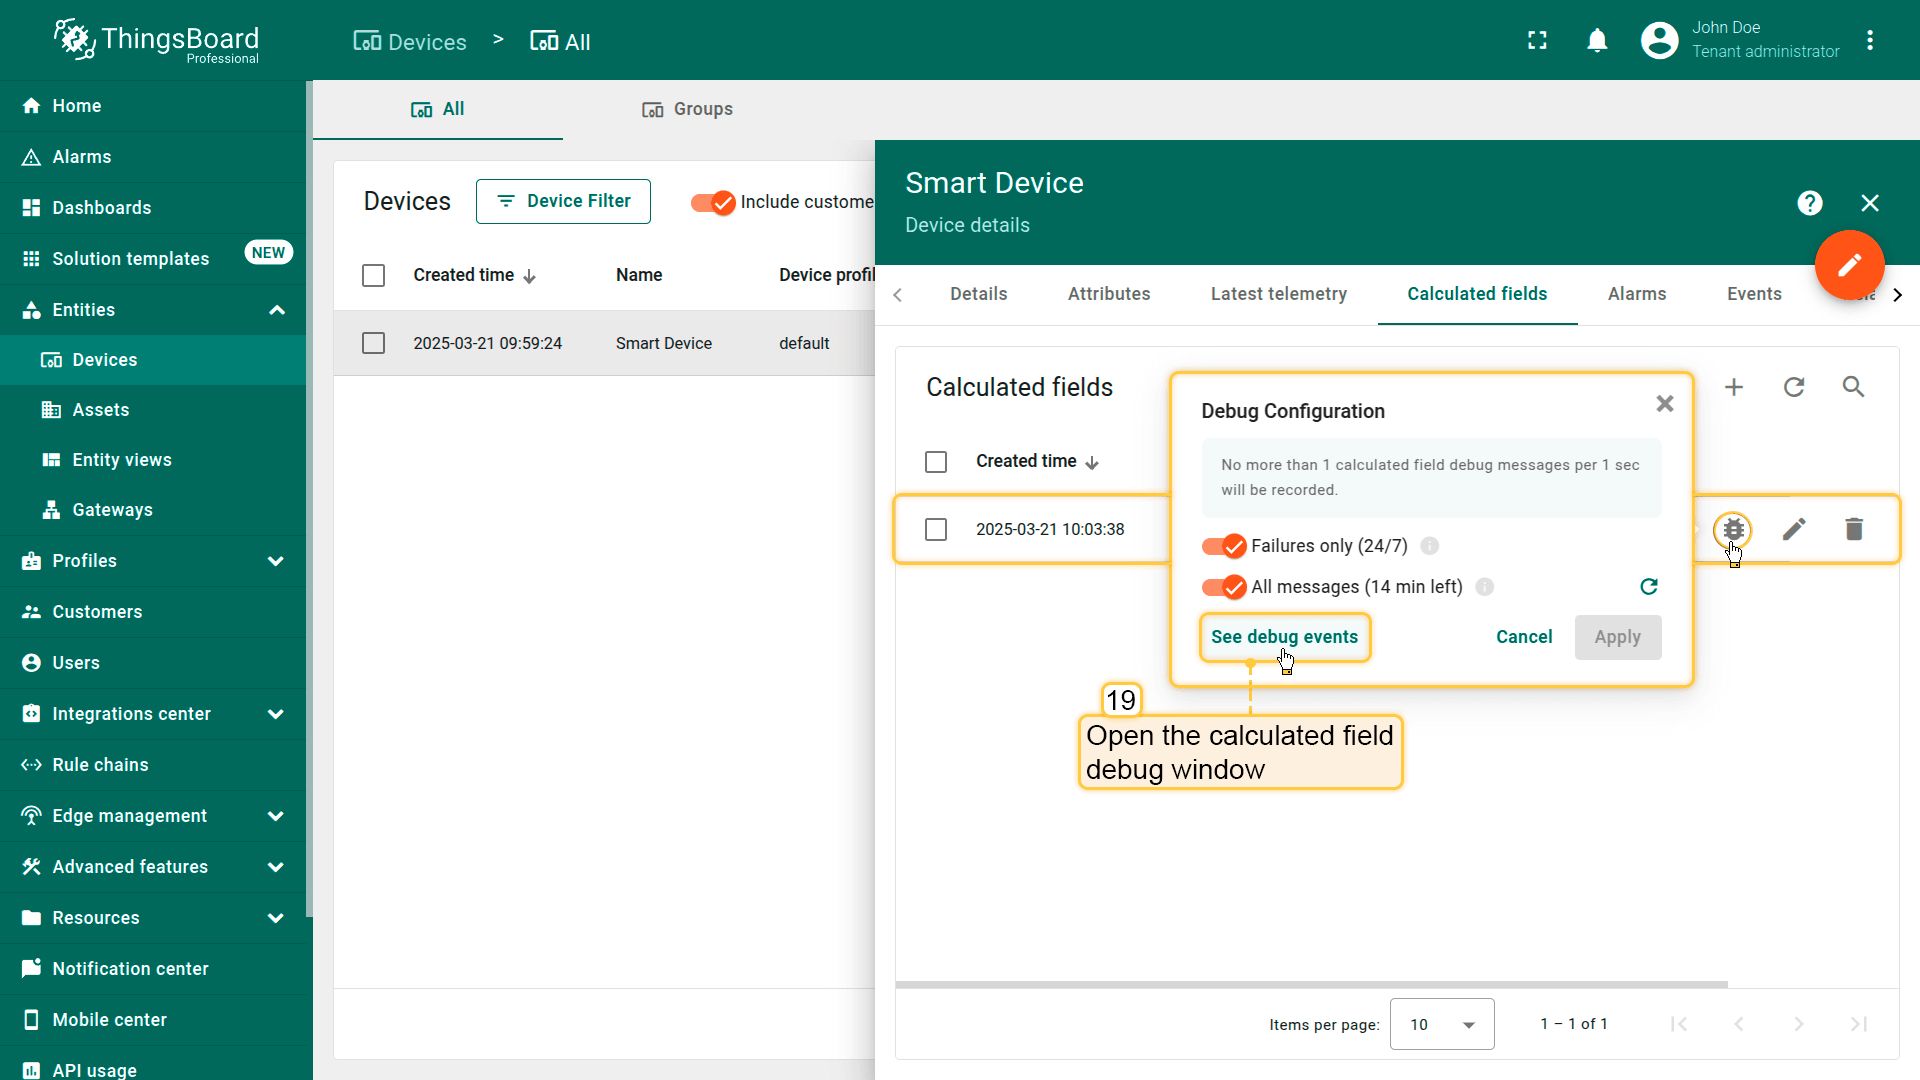Open search in calculated fields
The height and width of the screenshot is (1080, 1920).
(x=1853, y=387)
